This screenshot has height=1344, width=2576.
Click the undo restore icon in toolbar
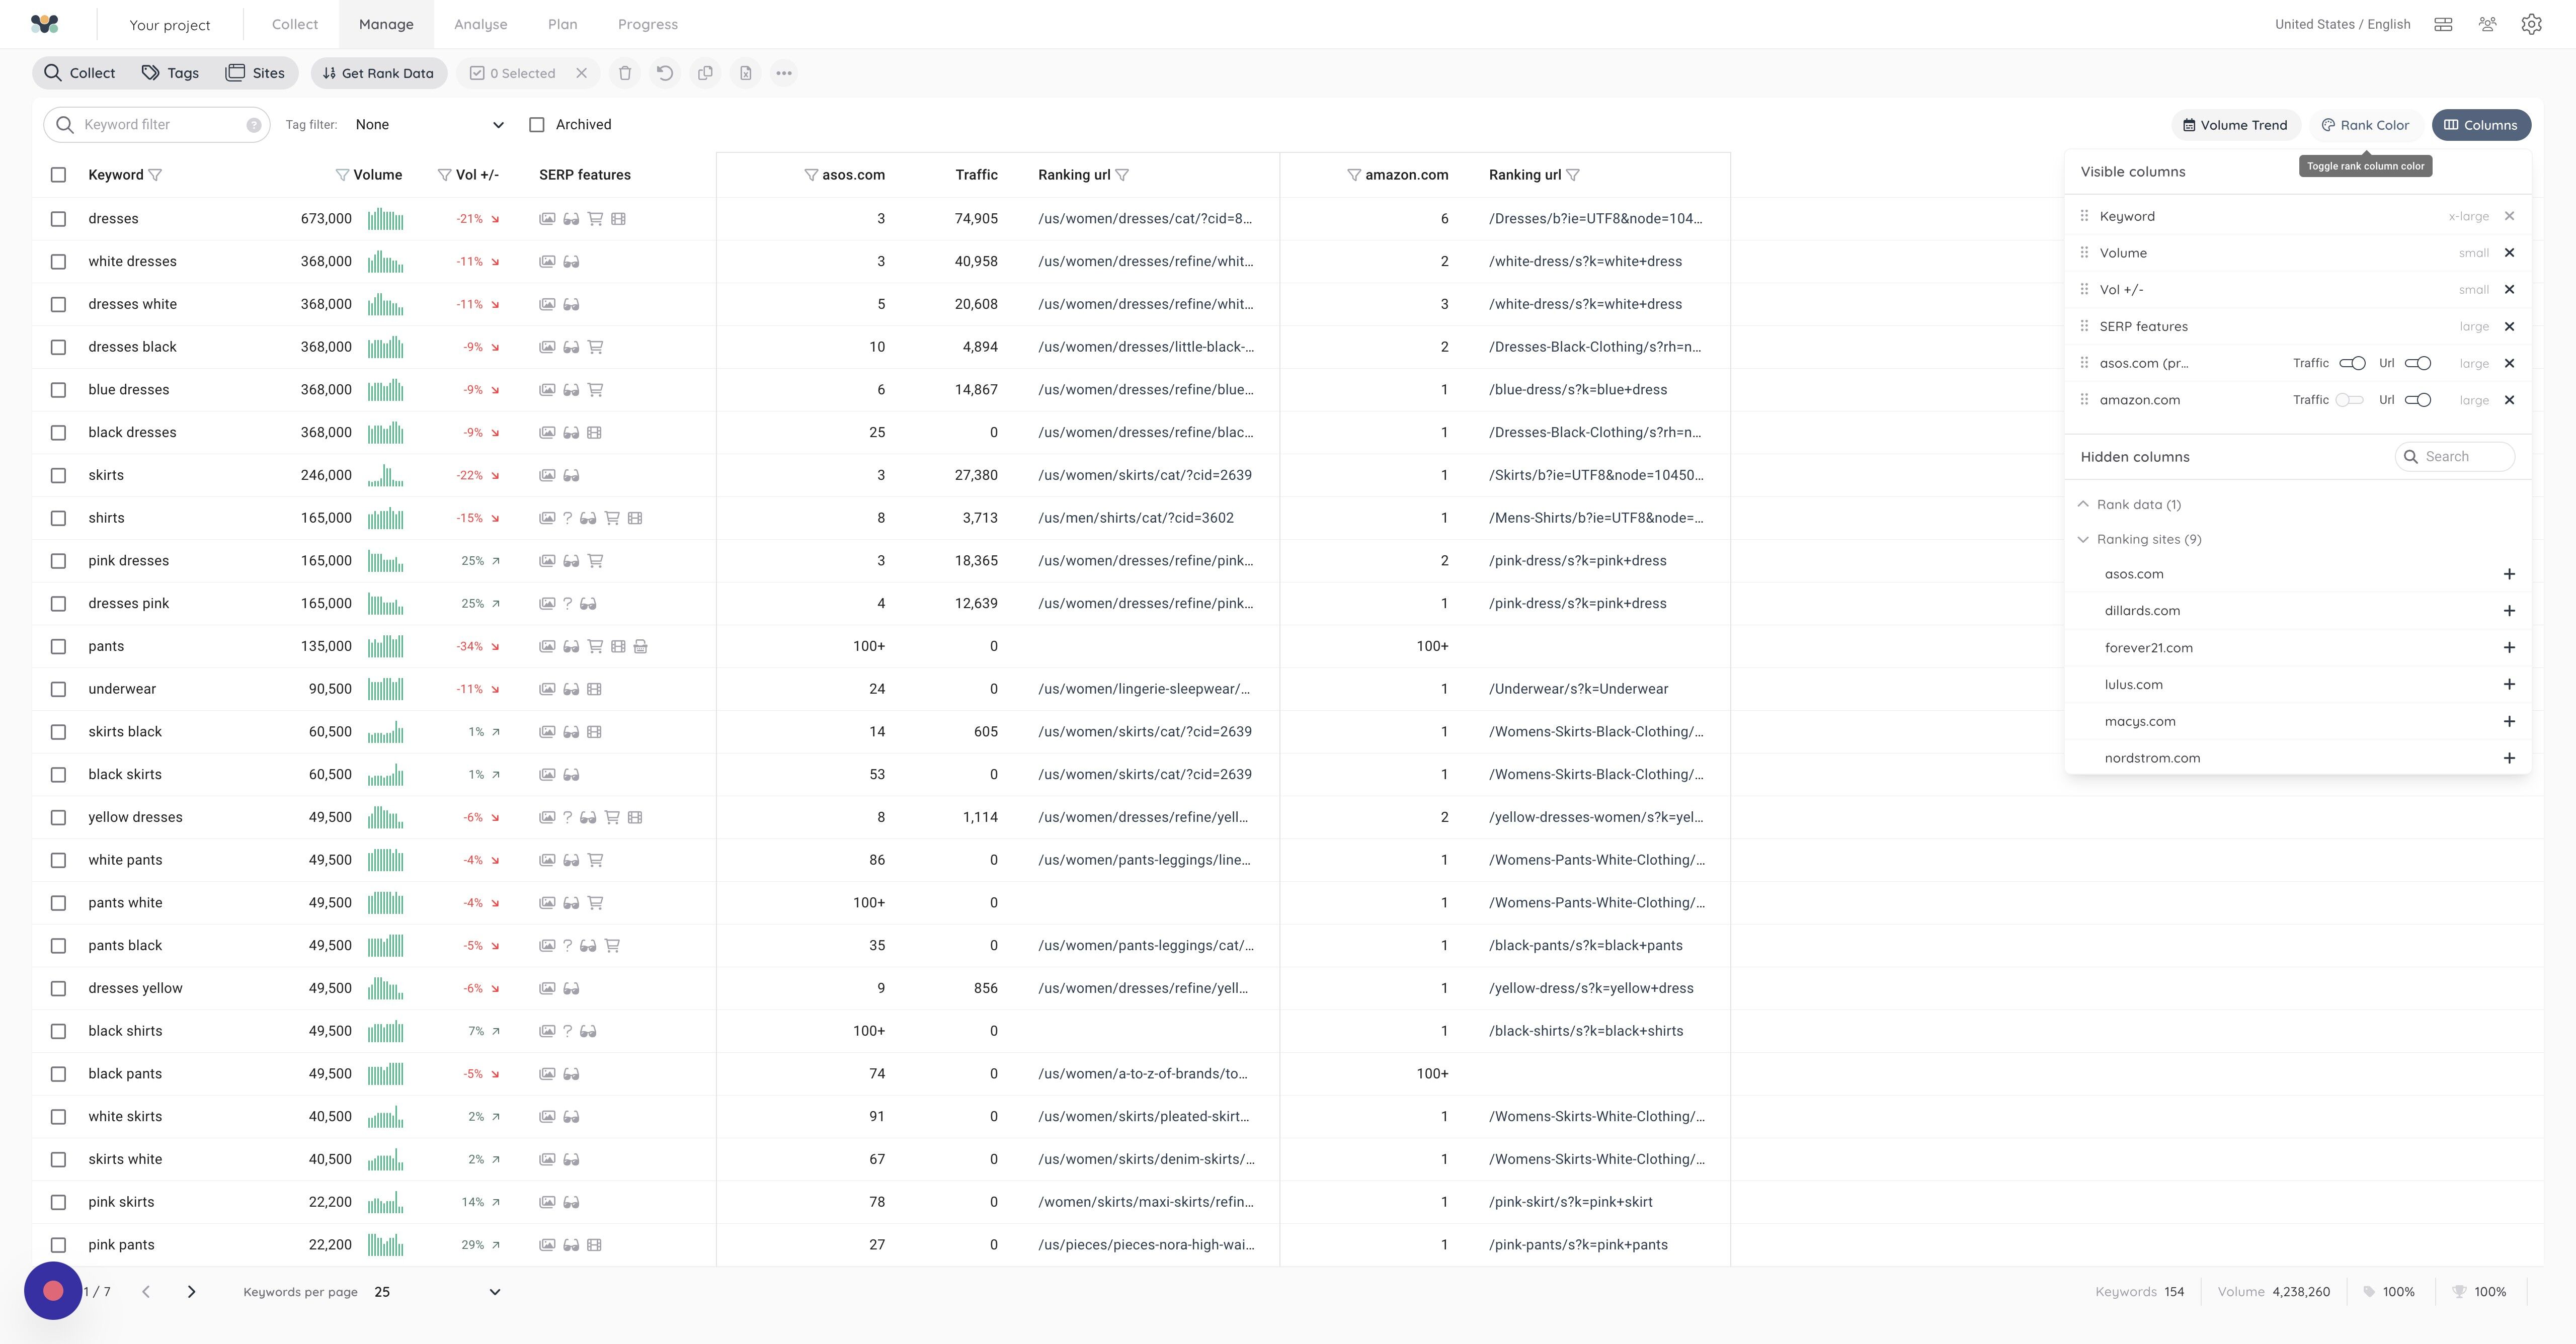click(x=665, y=73)
